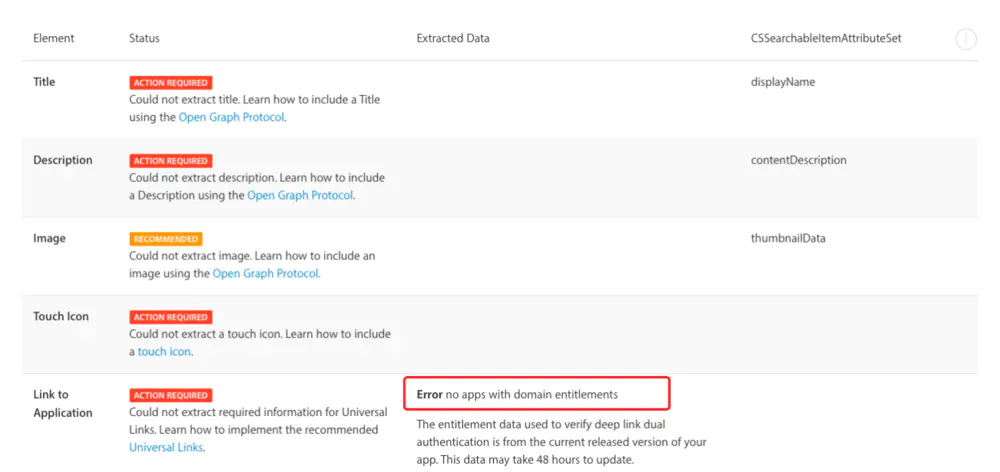The height and width of the screenshot is (472, 1000).
Task: Click the contentDescription attribute value
Action: (798, 160)
